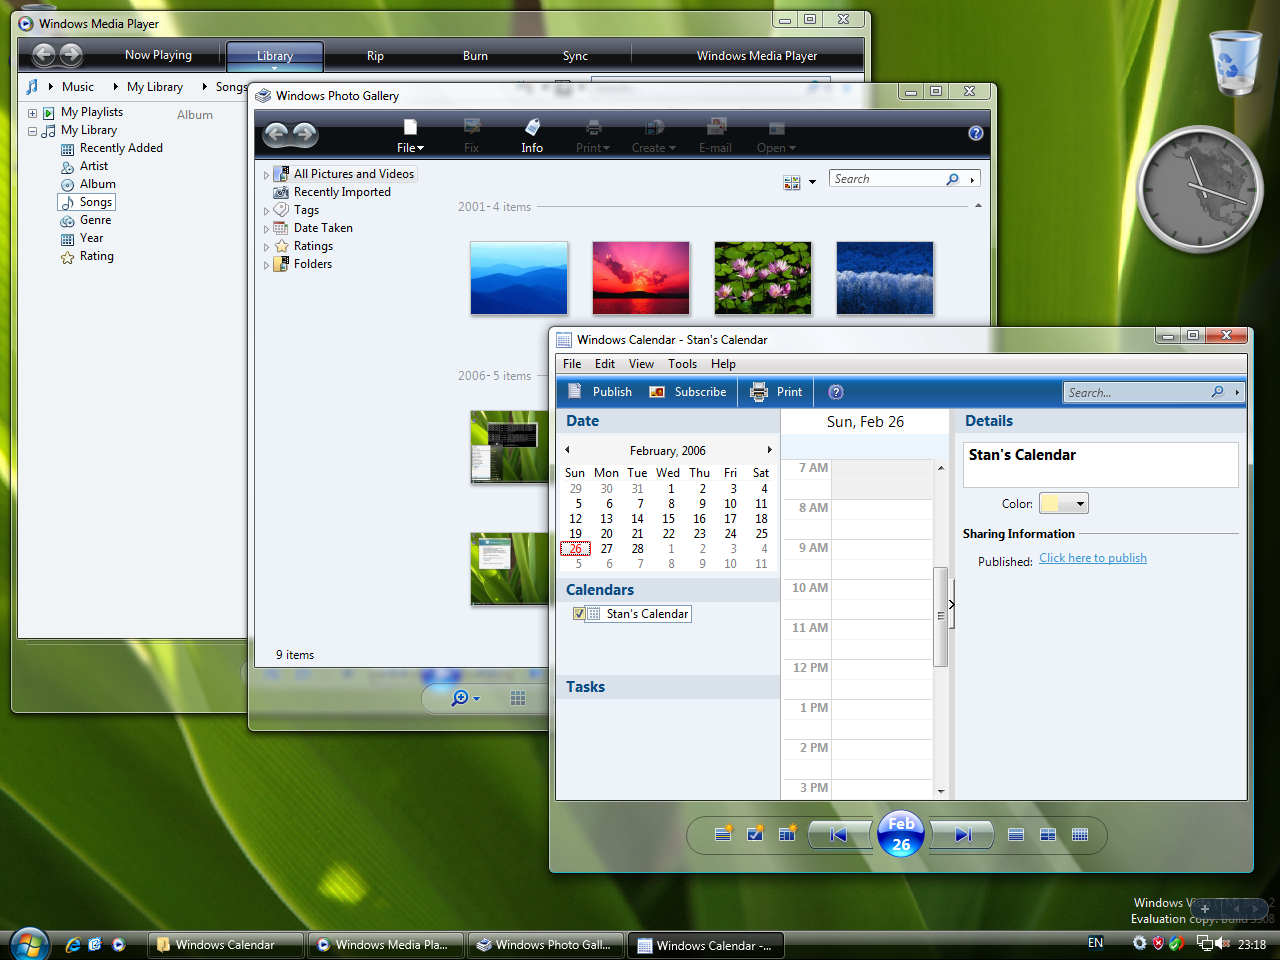Viewport: 1280px width, 960px height.
Task: Open Print dropdown in Photo Gallery
Action: pos(593,136)
